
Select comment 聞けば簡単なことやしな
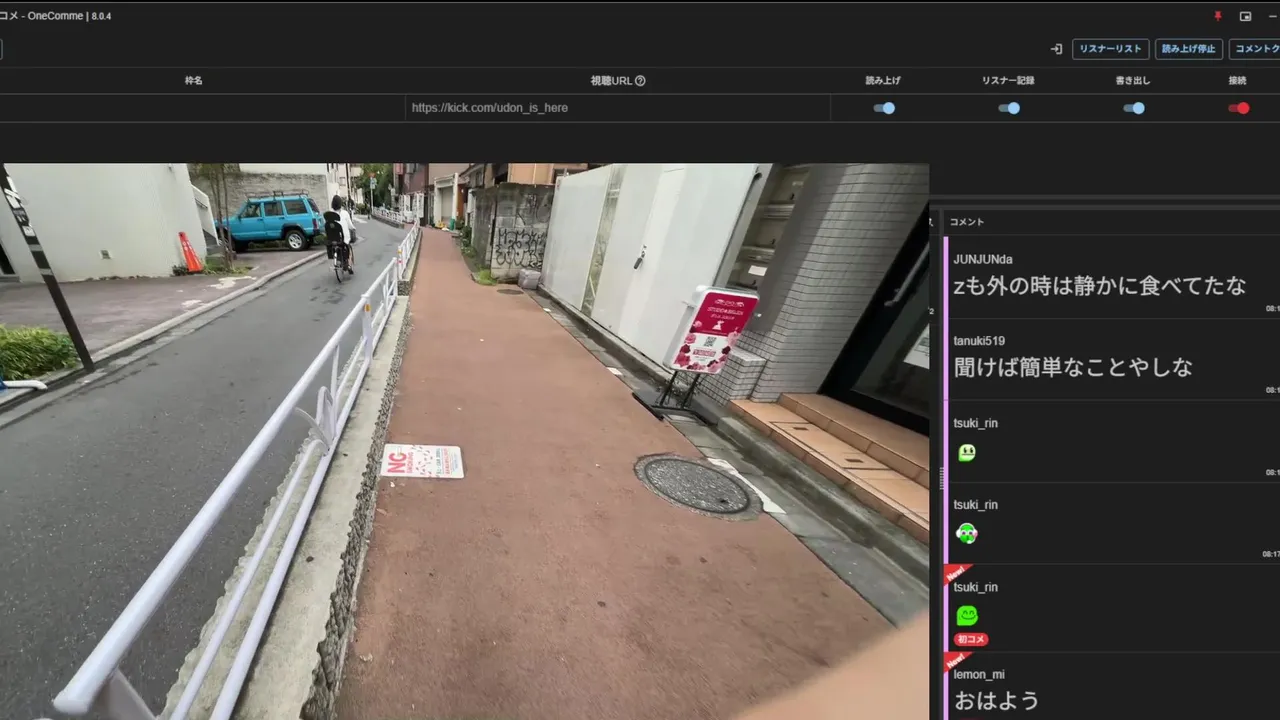tap(1073, 368)
